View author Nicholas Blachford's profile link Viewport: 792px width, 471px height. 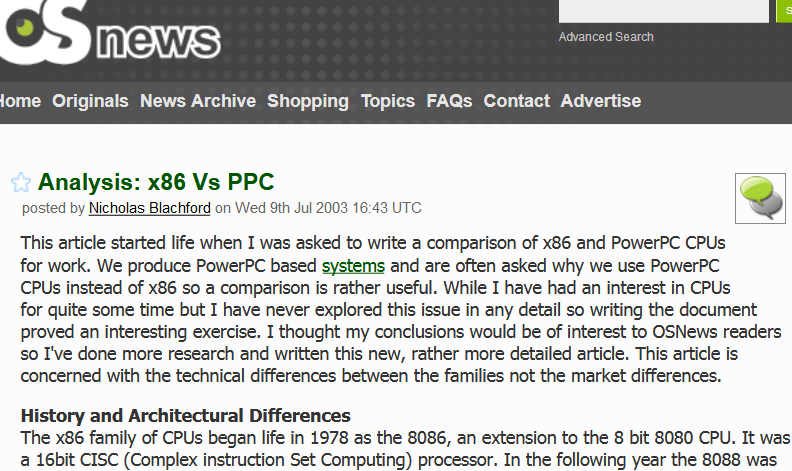150,208
